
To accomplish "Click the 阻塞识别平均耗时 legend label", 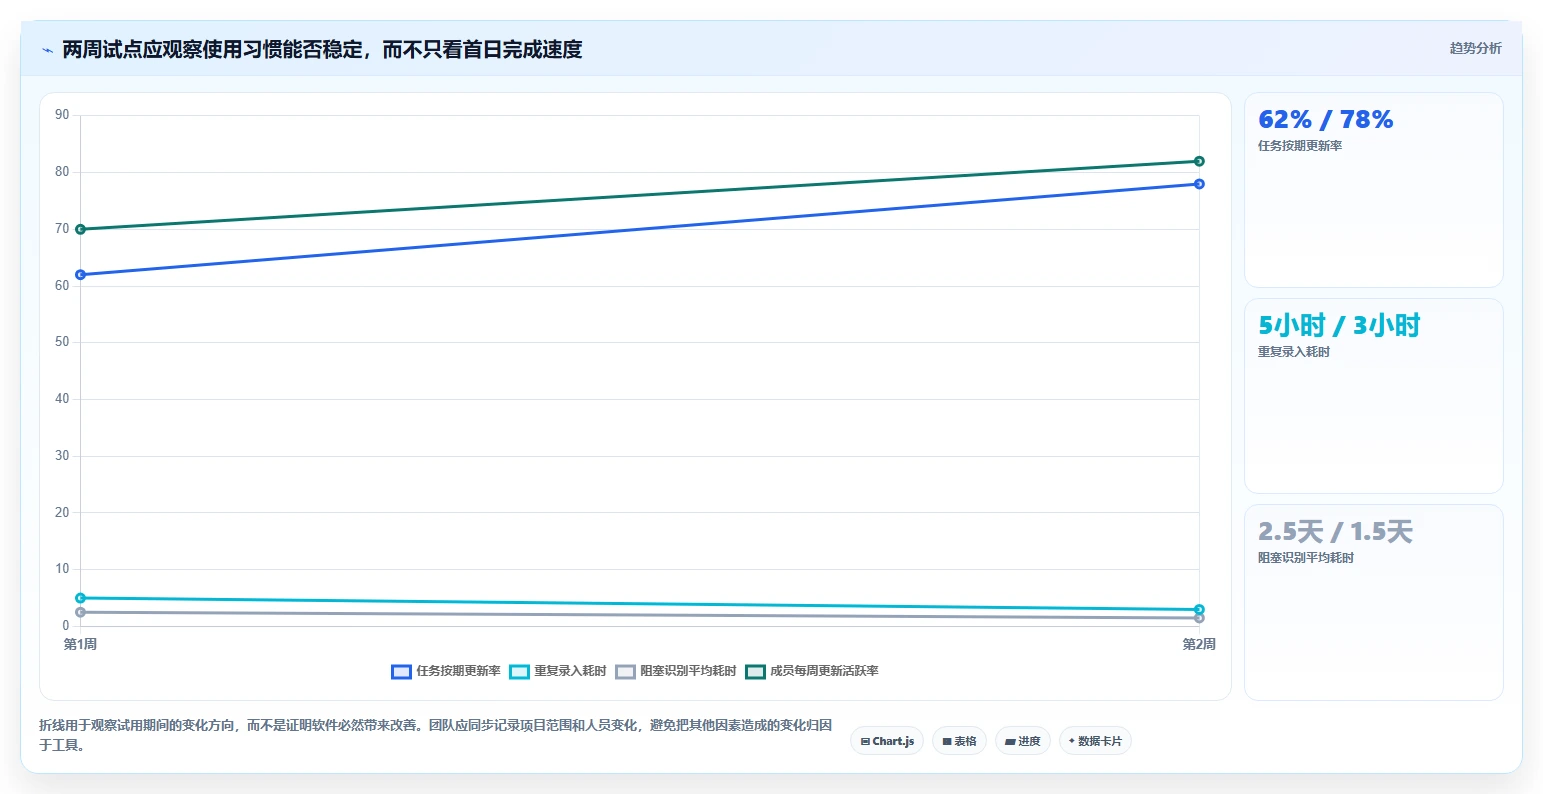I will (x=688, y=671).
